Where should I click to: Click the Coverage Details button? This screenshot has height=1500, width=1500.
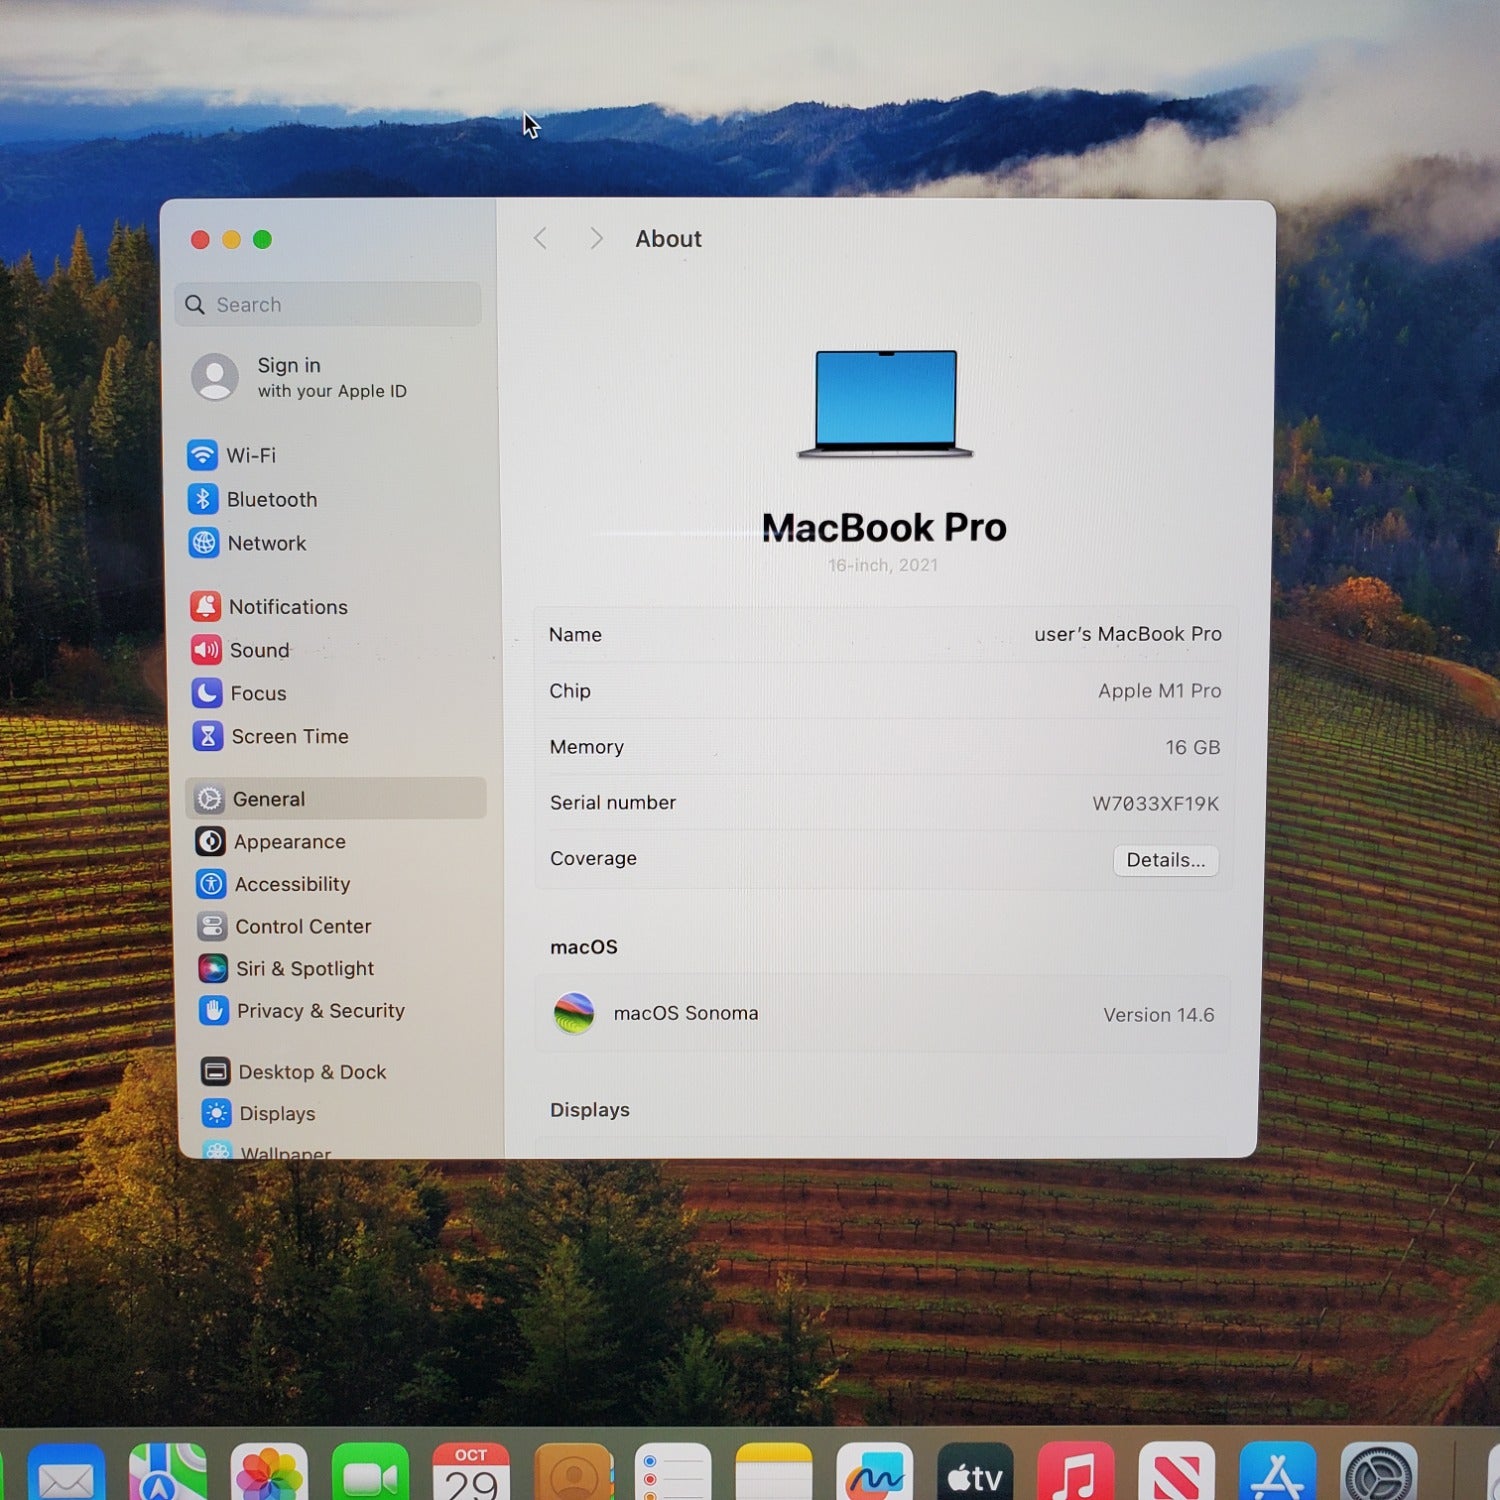(1165, 860)
